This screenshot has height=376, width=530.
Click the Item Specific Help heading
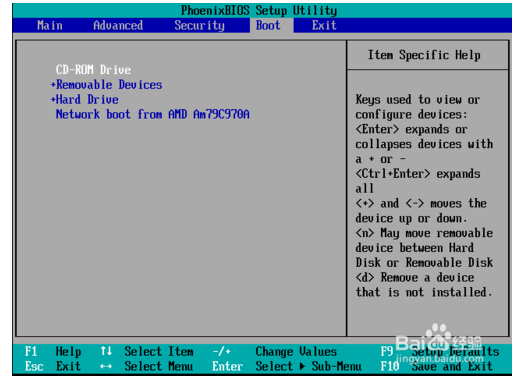coord(424,55)
